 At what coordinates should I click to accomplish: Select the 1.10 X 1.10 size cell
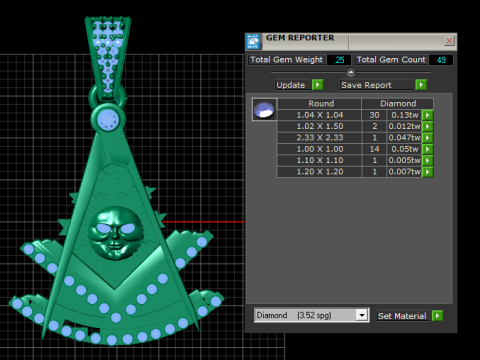pos(319,160)
